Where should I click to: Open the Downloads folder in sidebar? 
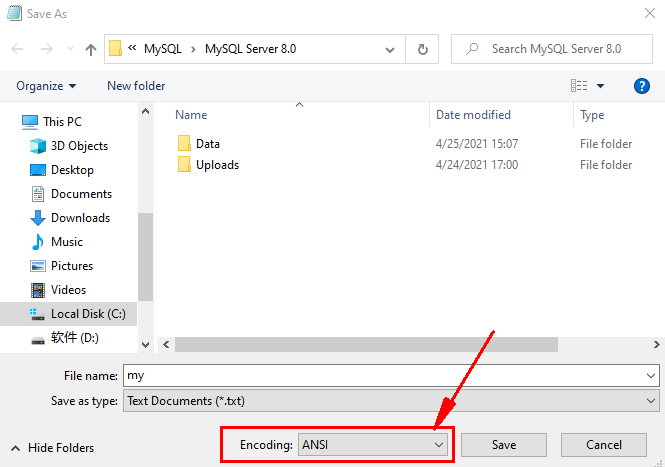point(80,218)
